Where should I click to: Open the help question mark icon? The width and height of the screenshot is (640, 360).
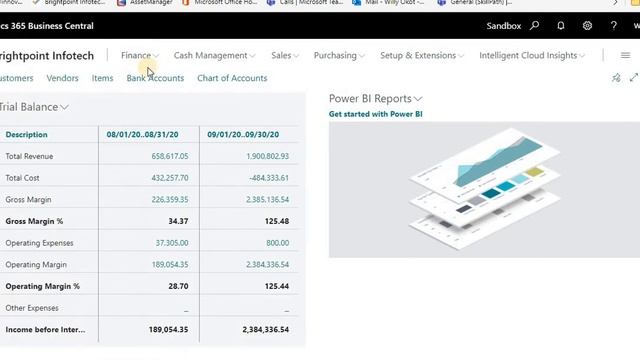(613, 26)
